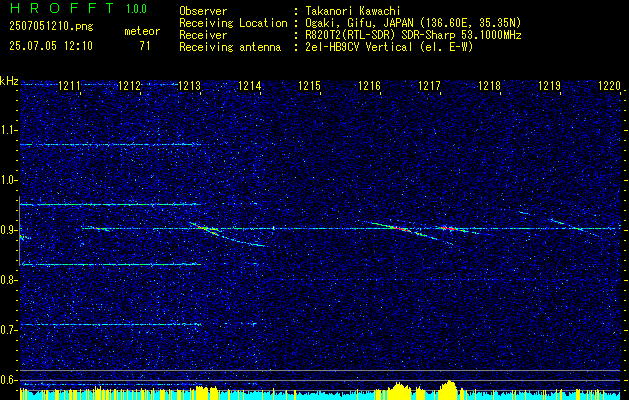Click the date stamp 25.07.05 12:10
Image resolution: width=629 pixels, height=400 pixels.
pos(51,46)
